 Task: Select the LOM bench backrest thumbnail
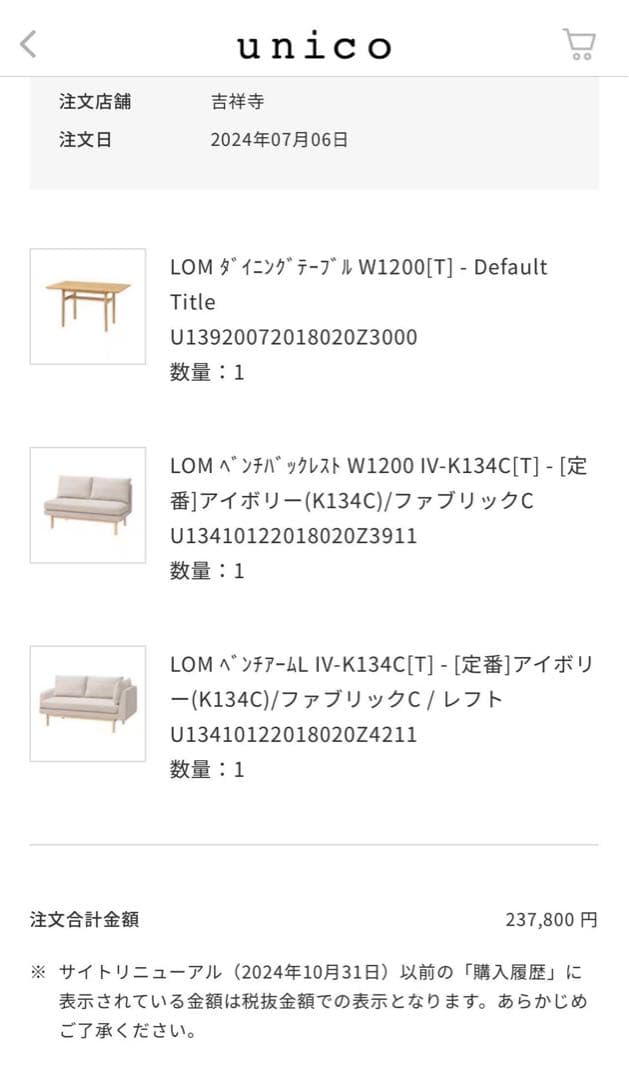[x=87, y=505]
